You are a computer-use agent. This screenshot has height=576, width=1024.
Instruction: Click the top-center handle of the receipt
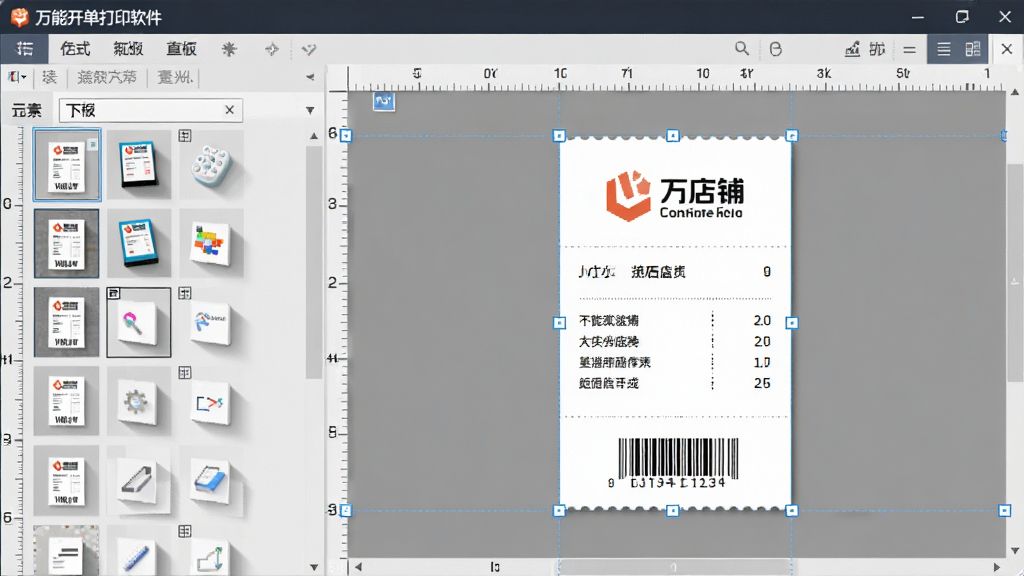point(673,135)
